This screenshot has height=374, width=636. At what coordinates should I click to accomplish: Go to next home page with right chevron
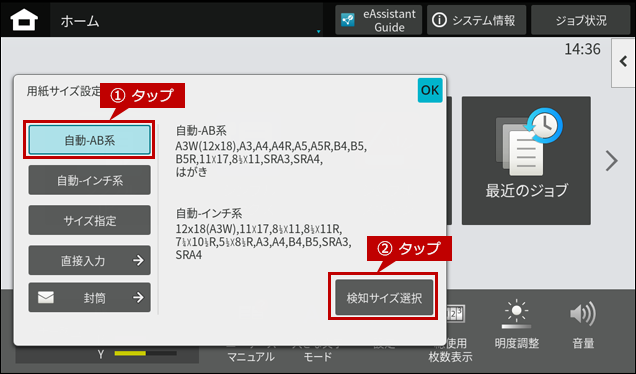611,161
